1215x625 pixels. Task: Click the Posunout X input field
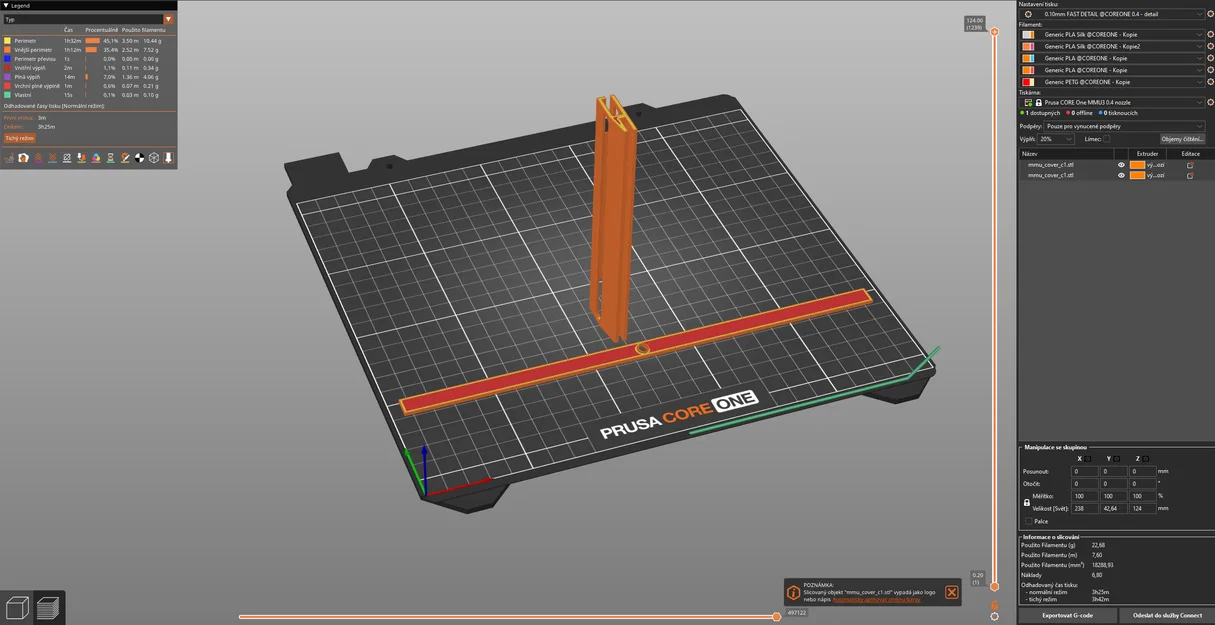[1084, 471]
